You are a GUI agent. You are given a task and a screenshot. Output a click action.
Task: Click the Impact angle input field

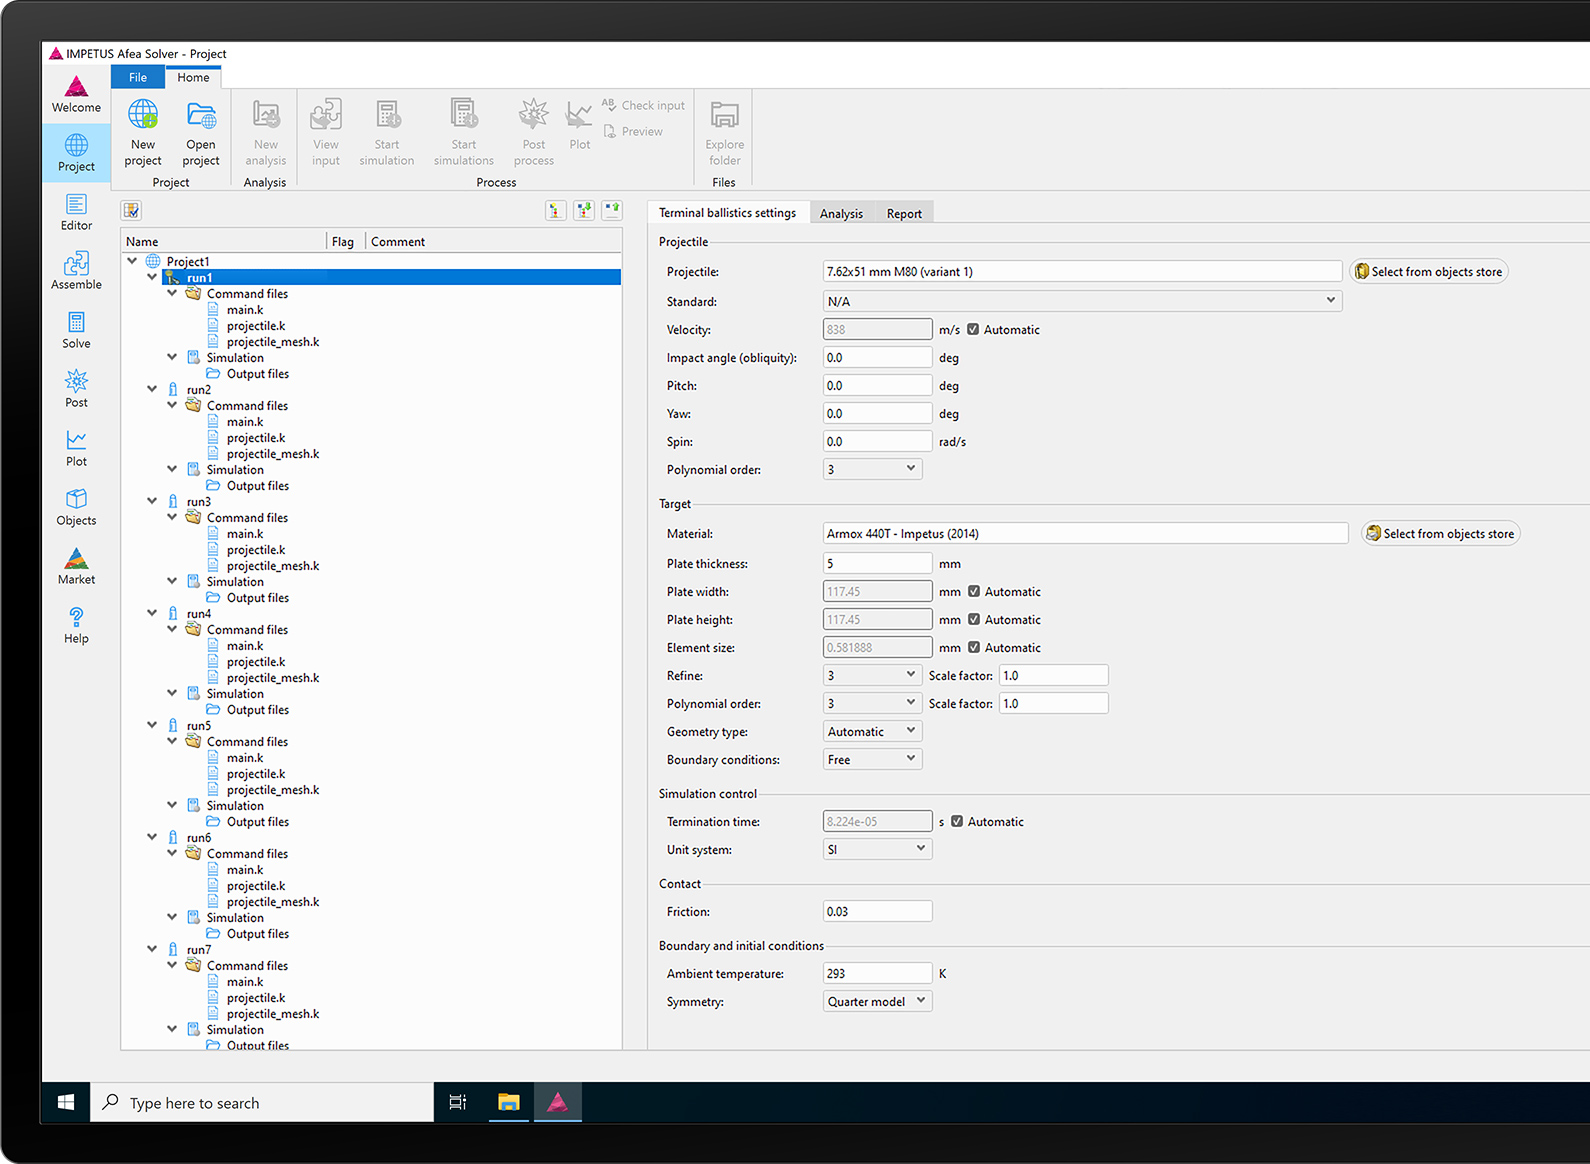pos(877,357)
